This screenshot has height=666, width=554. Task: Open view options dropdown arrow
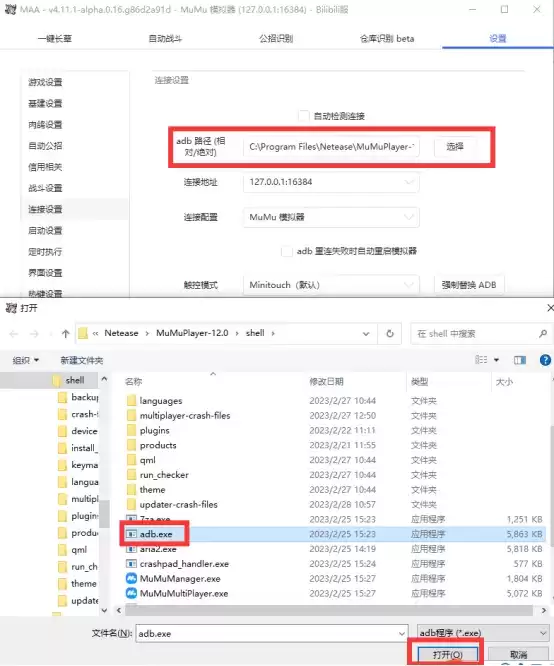[496, 360]
